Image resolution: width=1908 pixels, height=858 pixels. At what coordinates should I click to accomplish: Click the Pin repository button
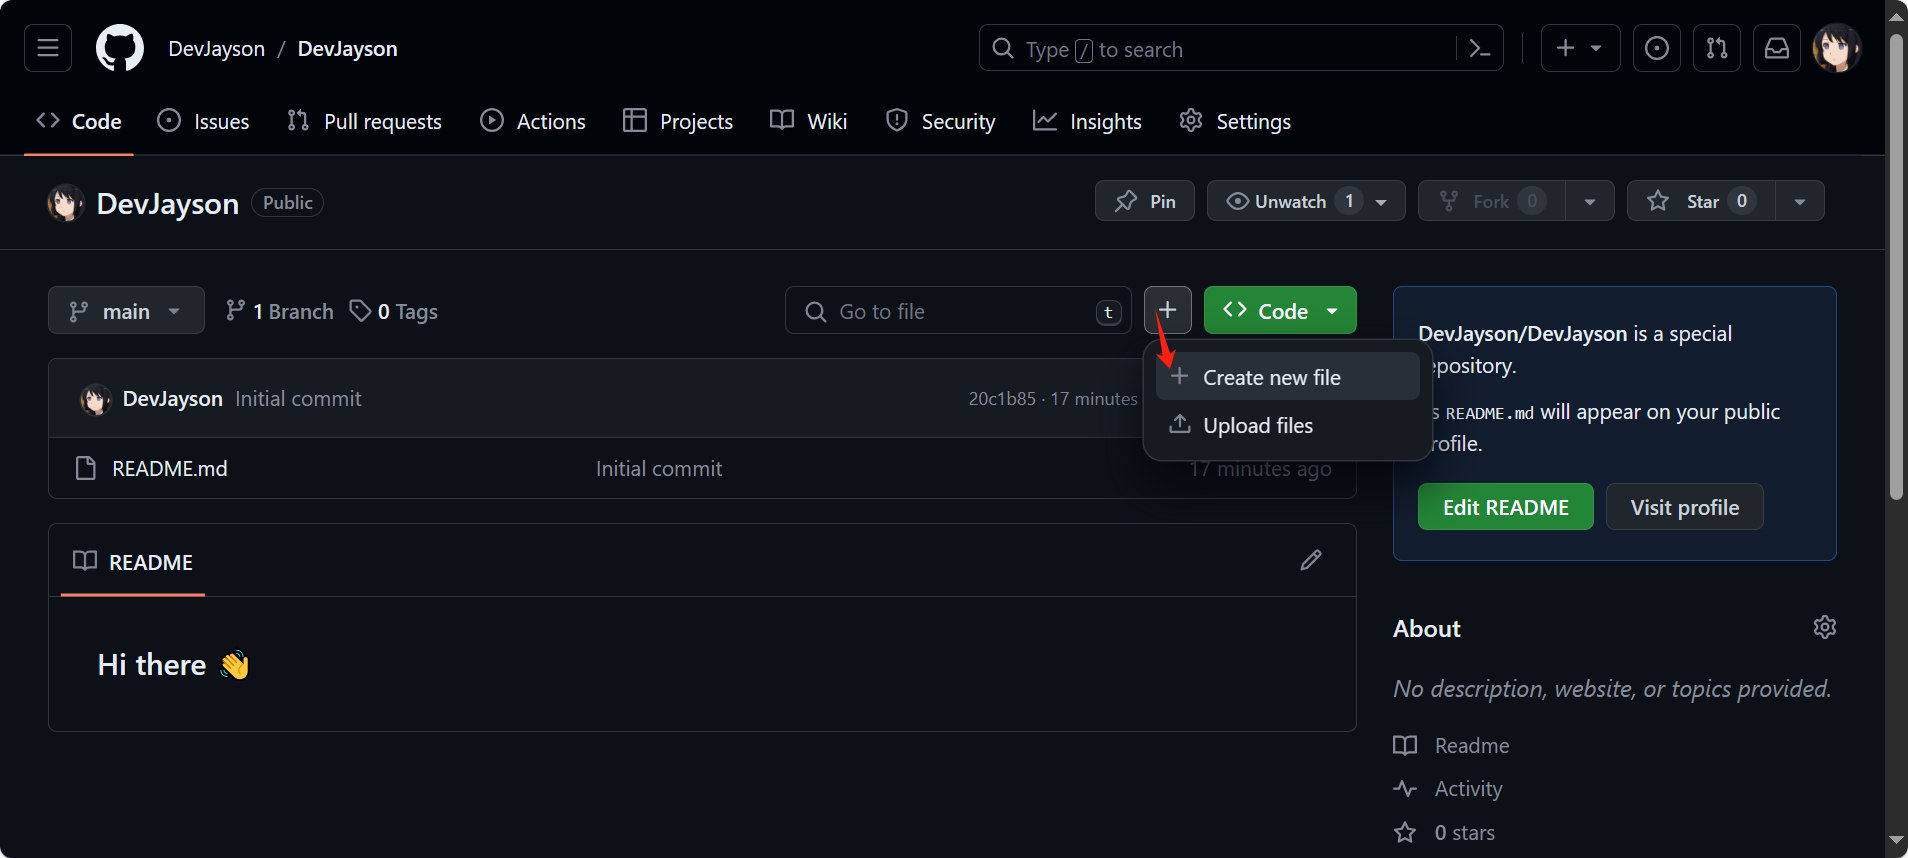(x=1145, y=201)
